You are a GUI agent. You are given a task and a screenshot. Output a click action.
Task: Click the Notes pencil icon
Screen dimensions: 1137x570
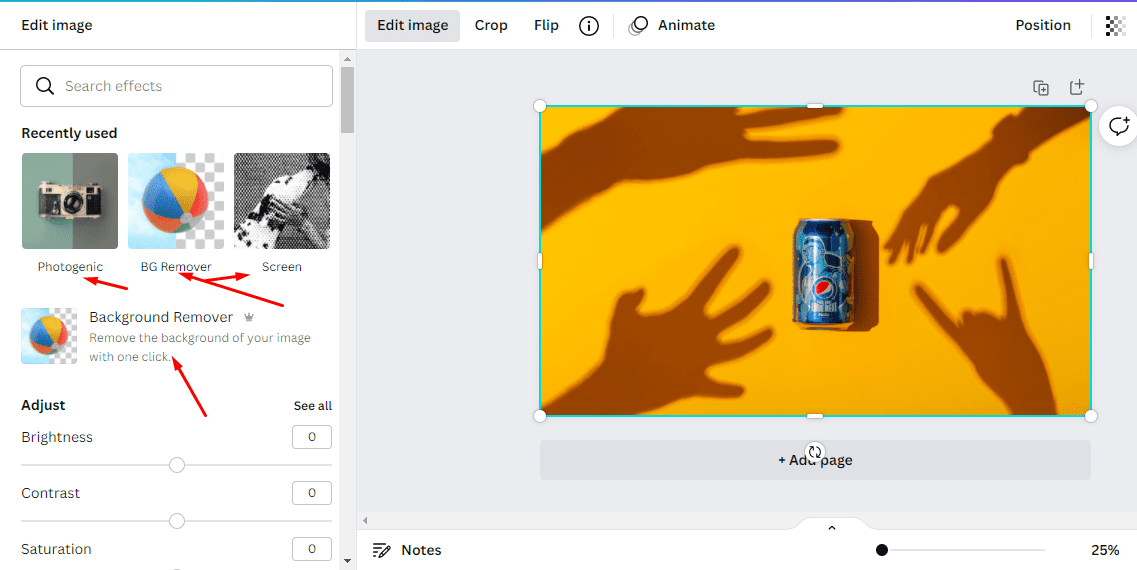coord(381,550)
